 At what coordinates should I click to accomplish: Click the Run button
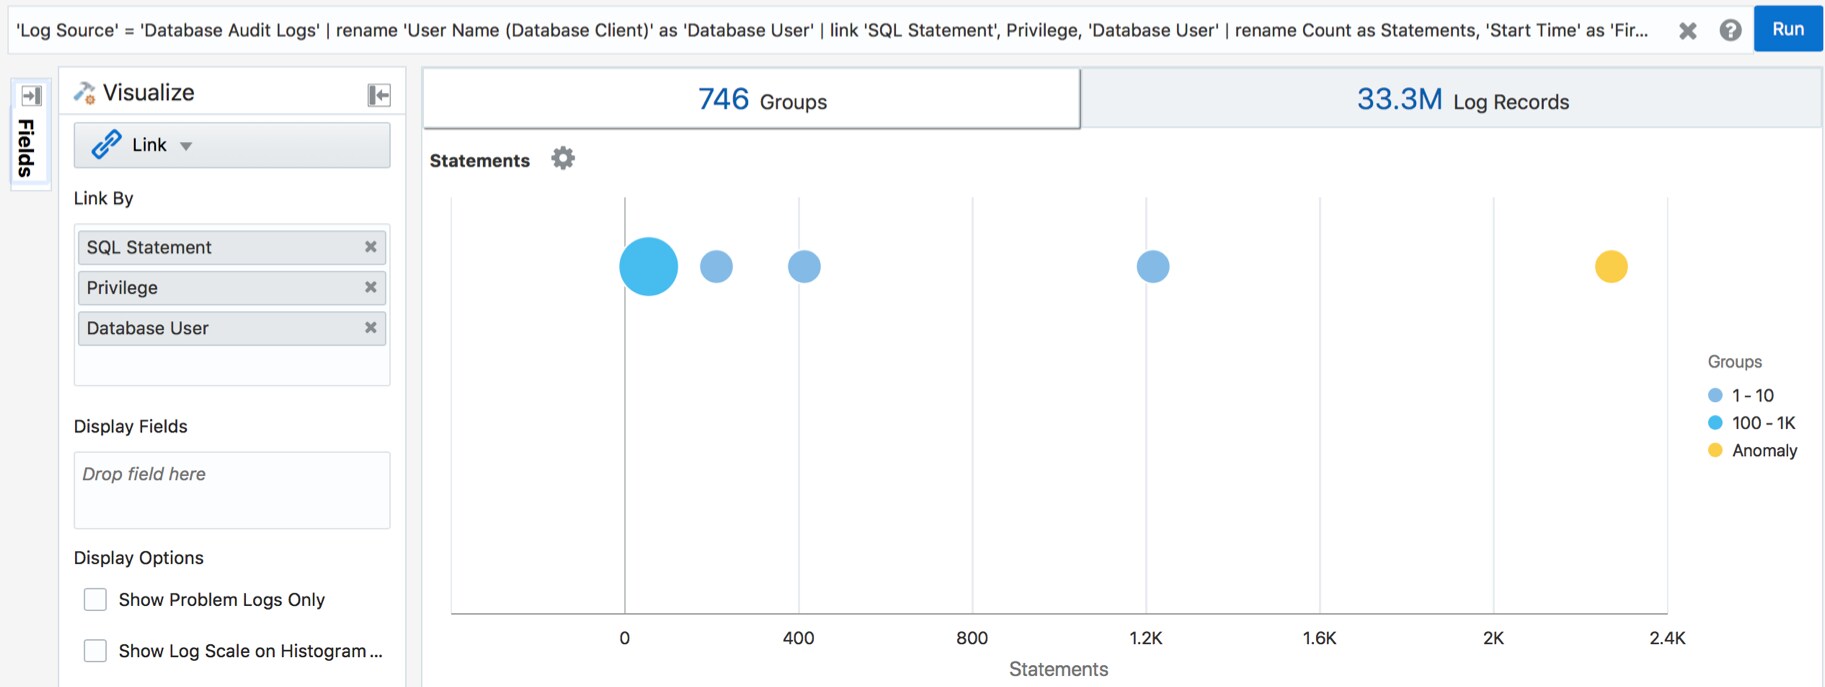1787,29
